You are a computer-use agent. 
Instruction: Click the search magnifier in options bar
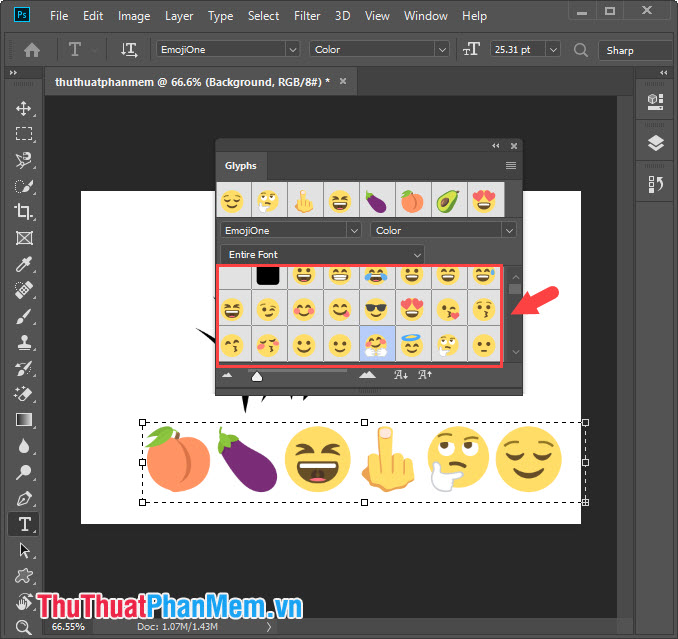pyautogui.click(x=580, y=50)
